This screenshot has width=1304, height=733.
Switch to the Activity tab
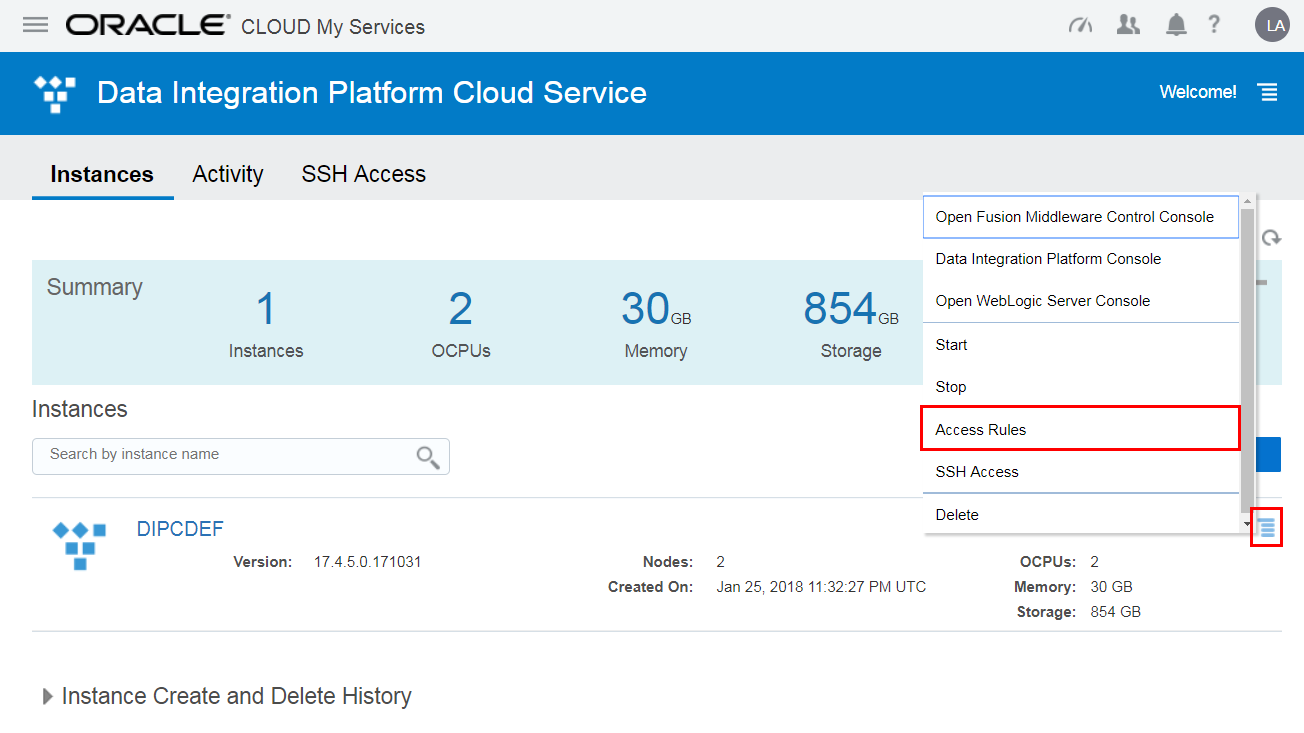pos(227,173)
